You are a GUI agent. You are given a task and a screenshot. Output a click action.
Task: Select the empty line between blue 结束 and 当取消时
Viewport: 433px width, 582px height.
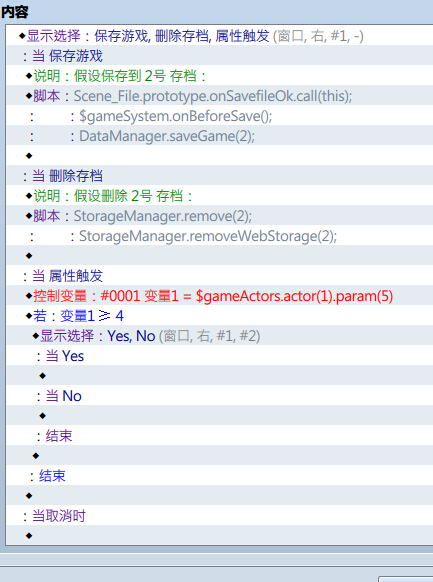[x=220, y=496]
